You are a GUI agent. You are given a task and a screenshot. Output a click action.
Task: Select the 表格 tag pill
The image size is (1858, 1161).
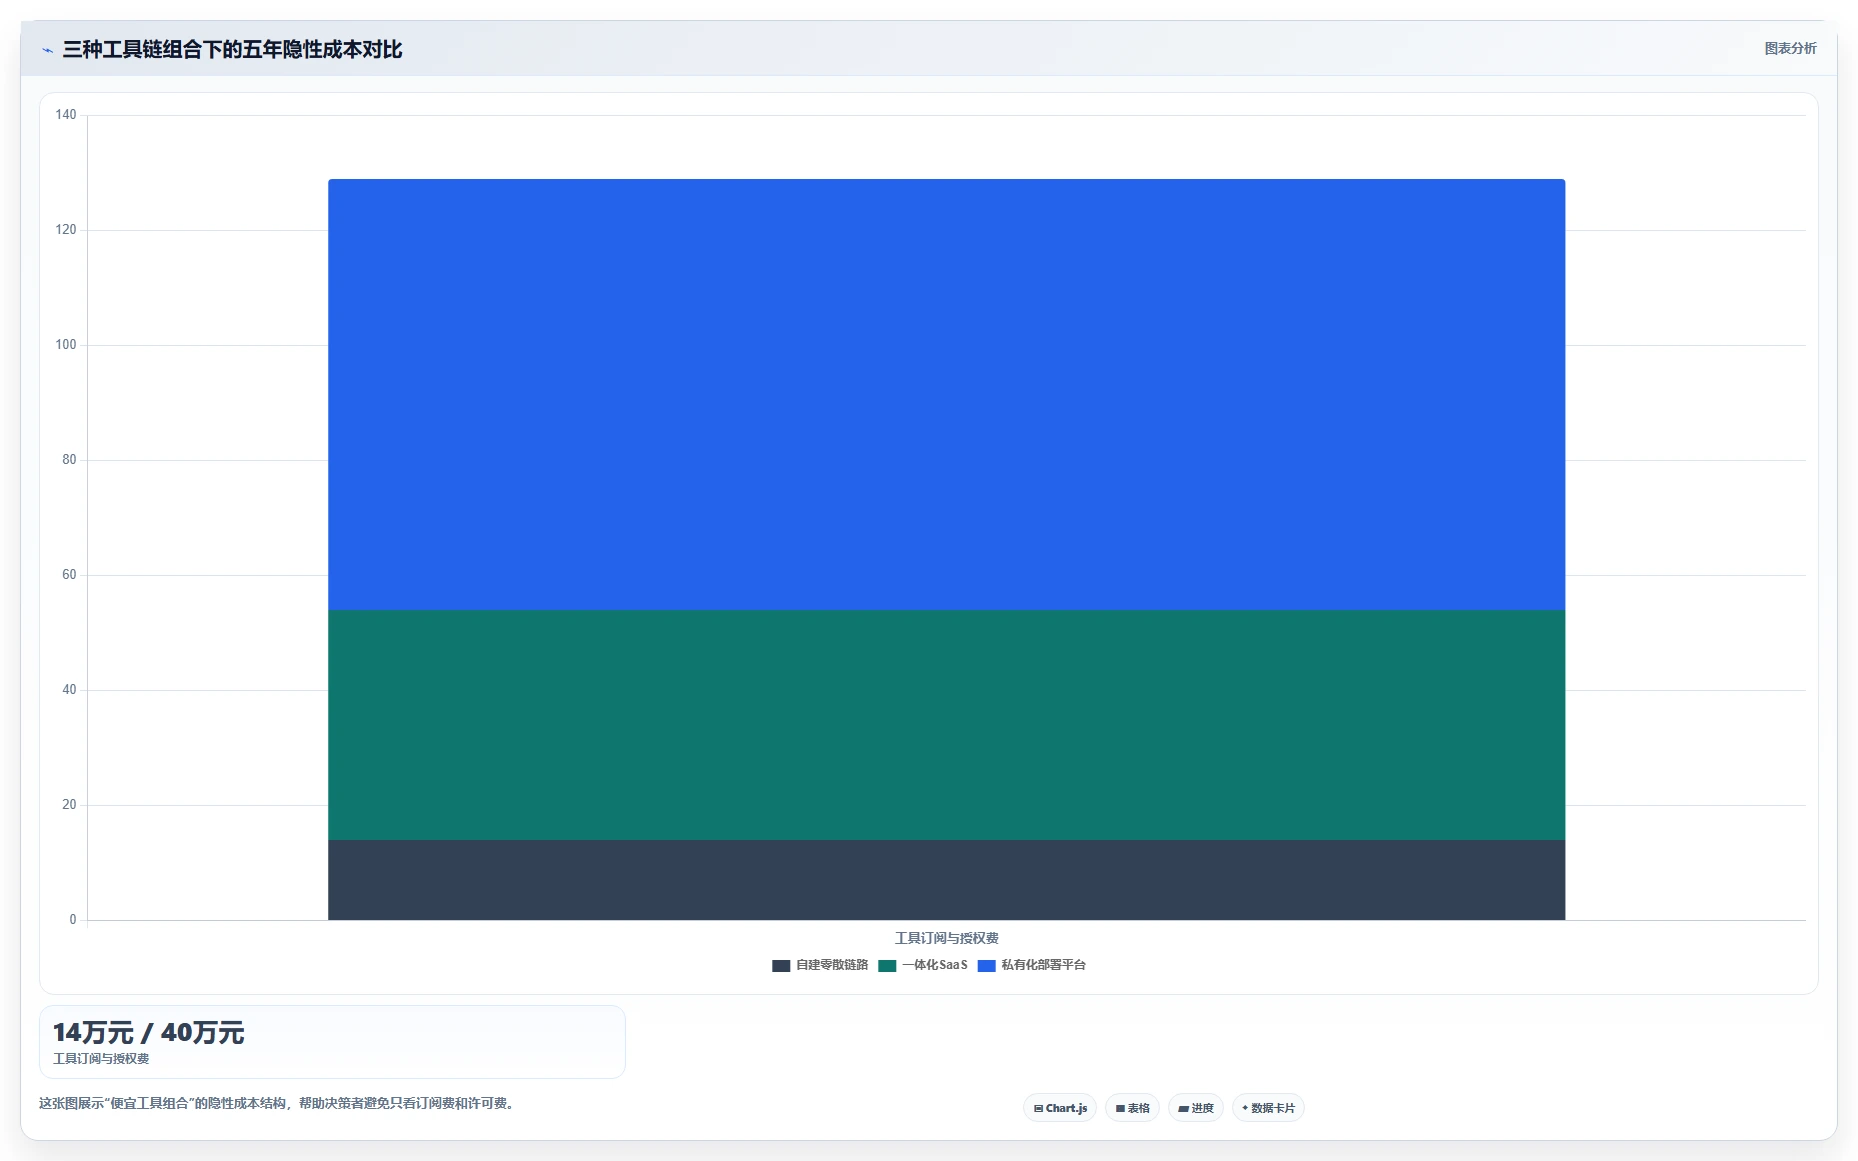pos(1132,1108)
